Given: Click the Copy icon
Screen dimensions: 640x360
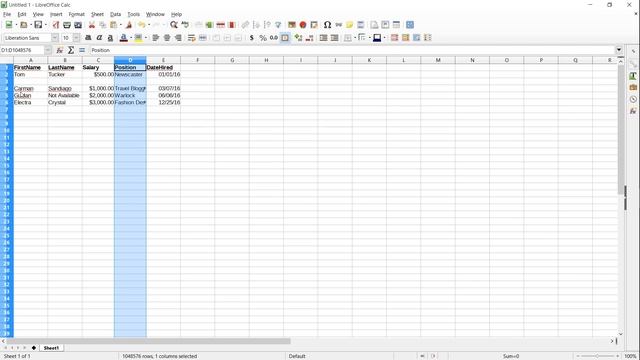Looking at the screenshot, I should pyautogui.click(x=103, y=25).
